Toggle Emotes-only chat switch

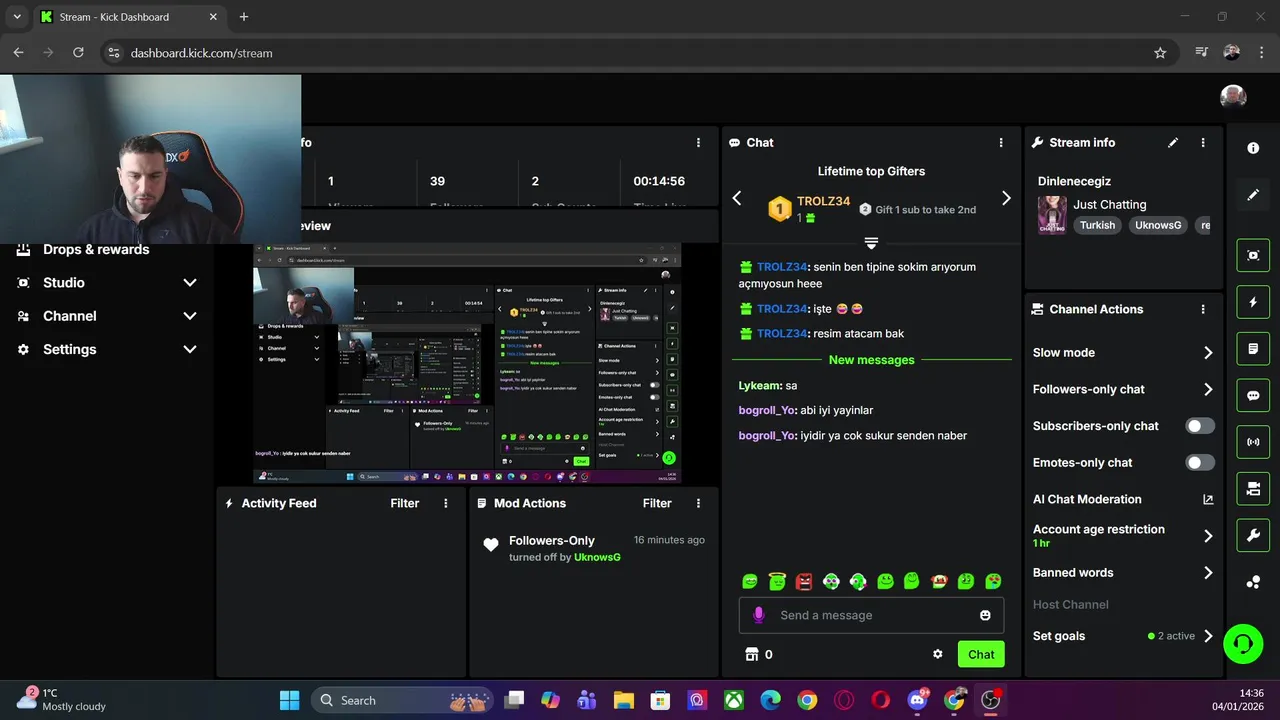point(1200,463)
